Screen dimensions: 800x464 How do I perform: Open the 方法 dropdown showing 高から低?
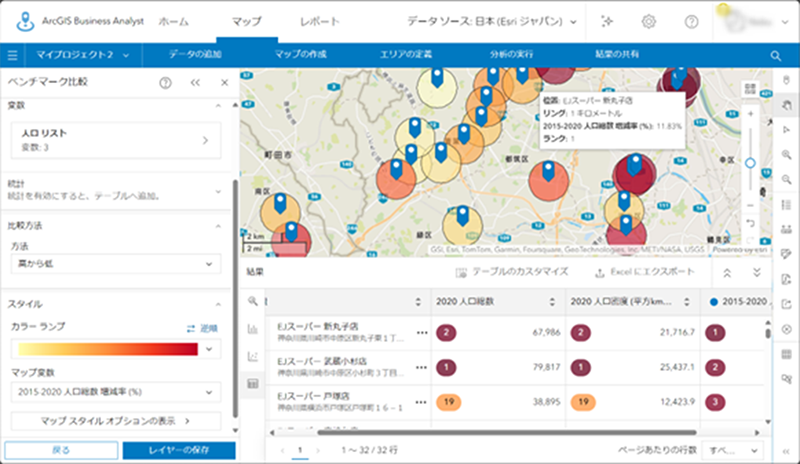(x=116, y=264)
